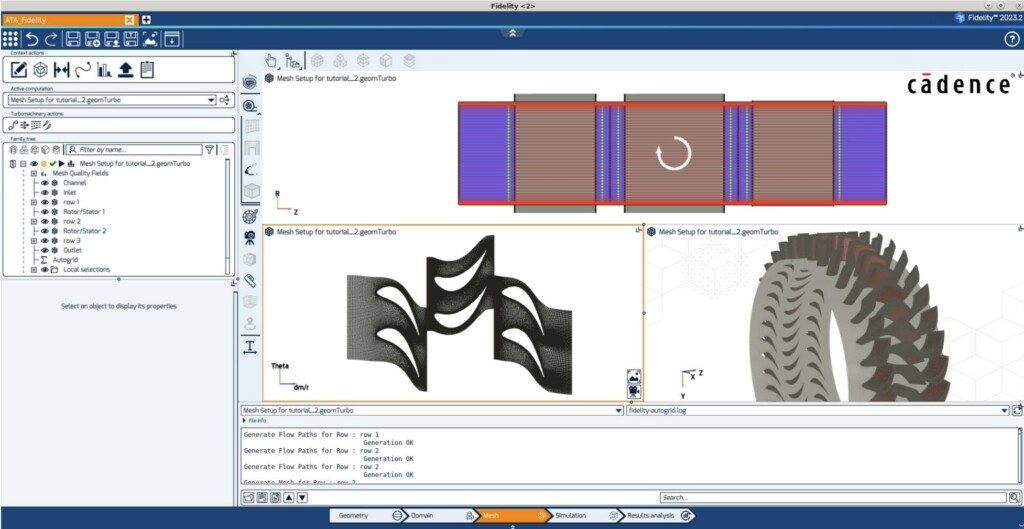Click the Filter by name field
Viewport: 1024px width, 529px height.
(x=133, y=150)
